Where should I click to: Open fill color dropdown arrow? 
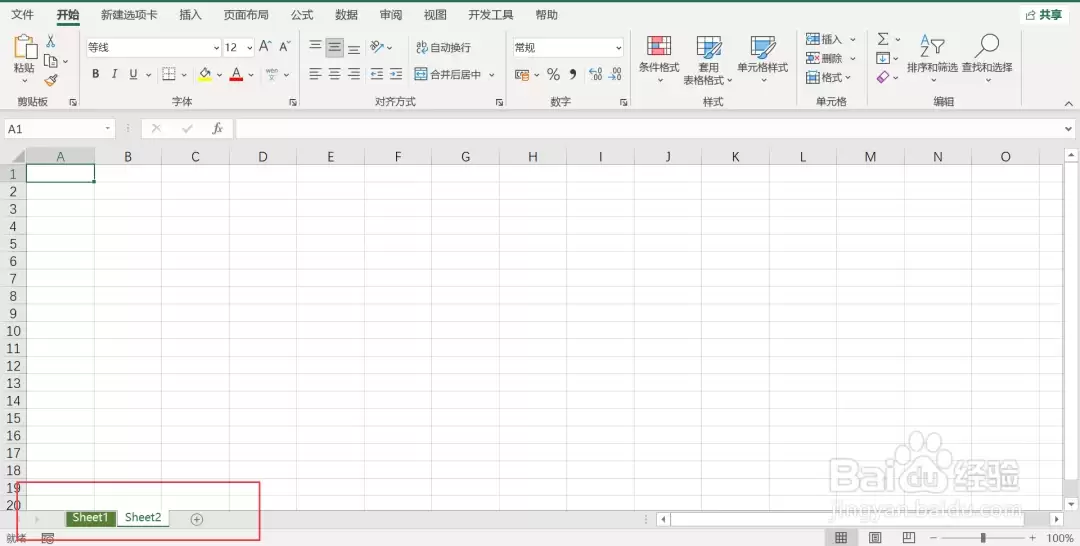click(x=220, y=75)
